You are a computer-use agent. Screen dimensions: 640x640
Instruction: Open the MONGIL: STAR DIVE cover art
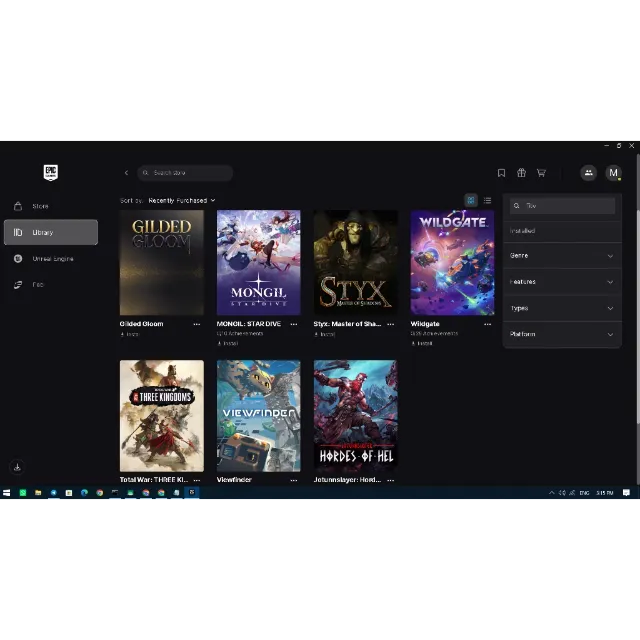pyautogui.click(x=258, y=262)
